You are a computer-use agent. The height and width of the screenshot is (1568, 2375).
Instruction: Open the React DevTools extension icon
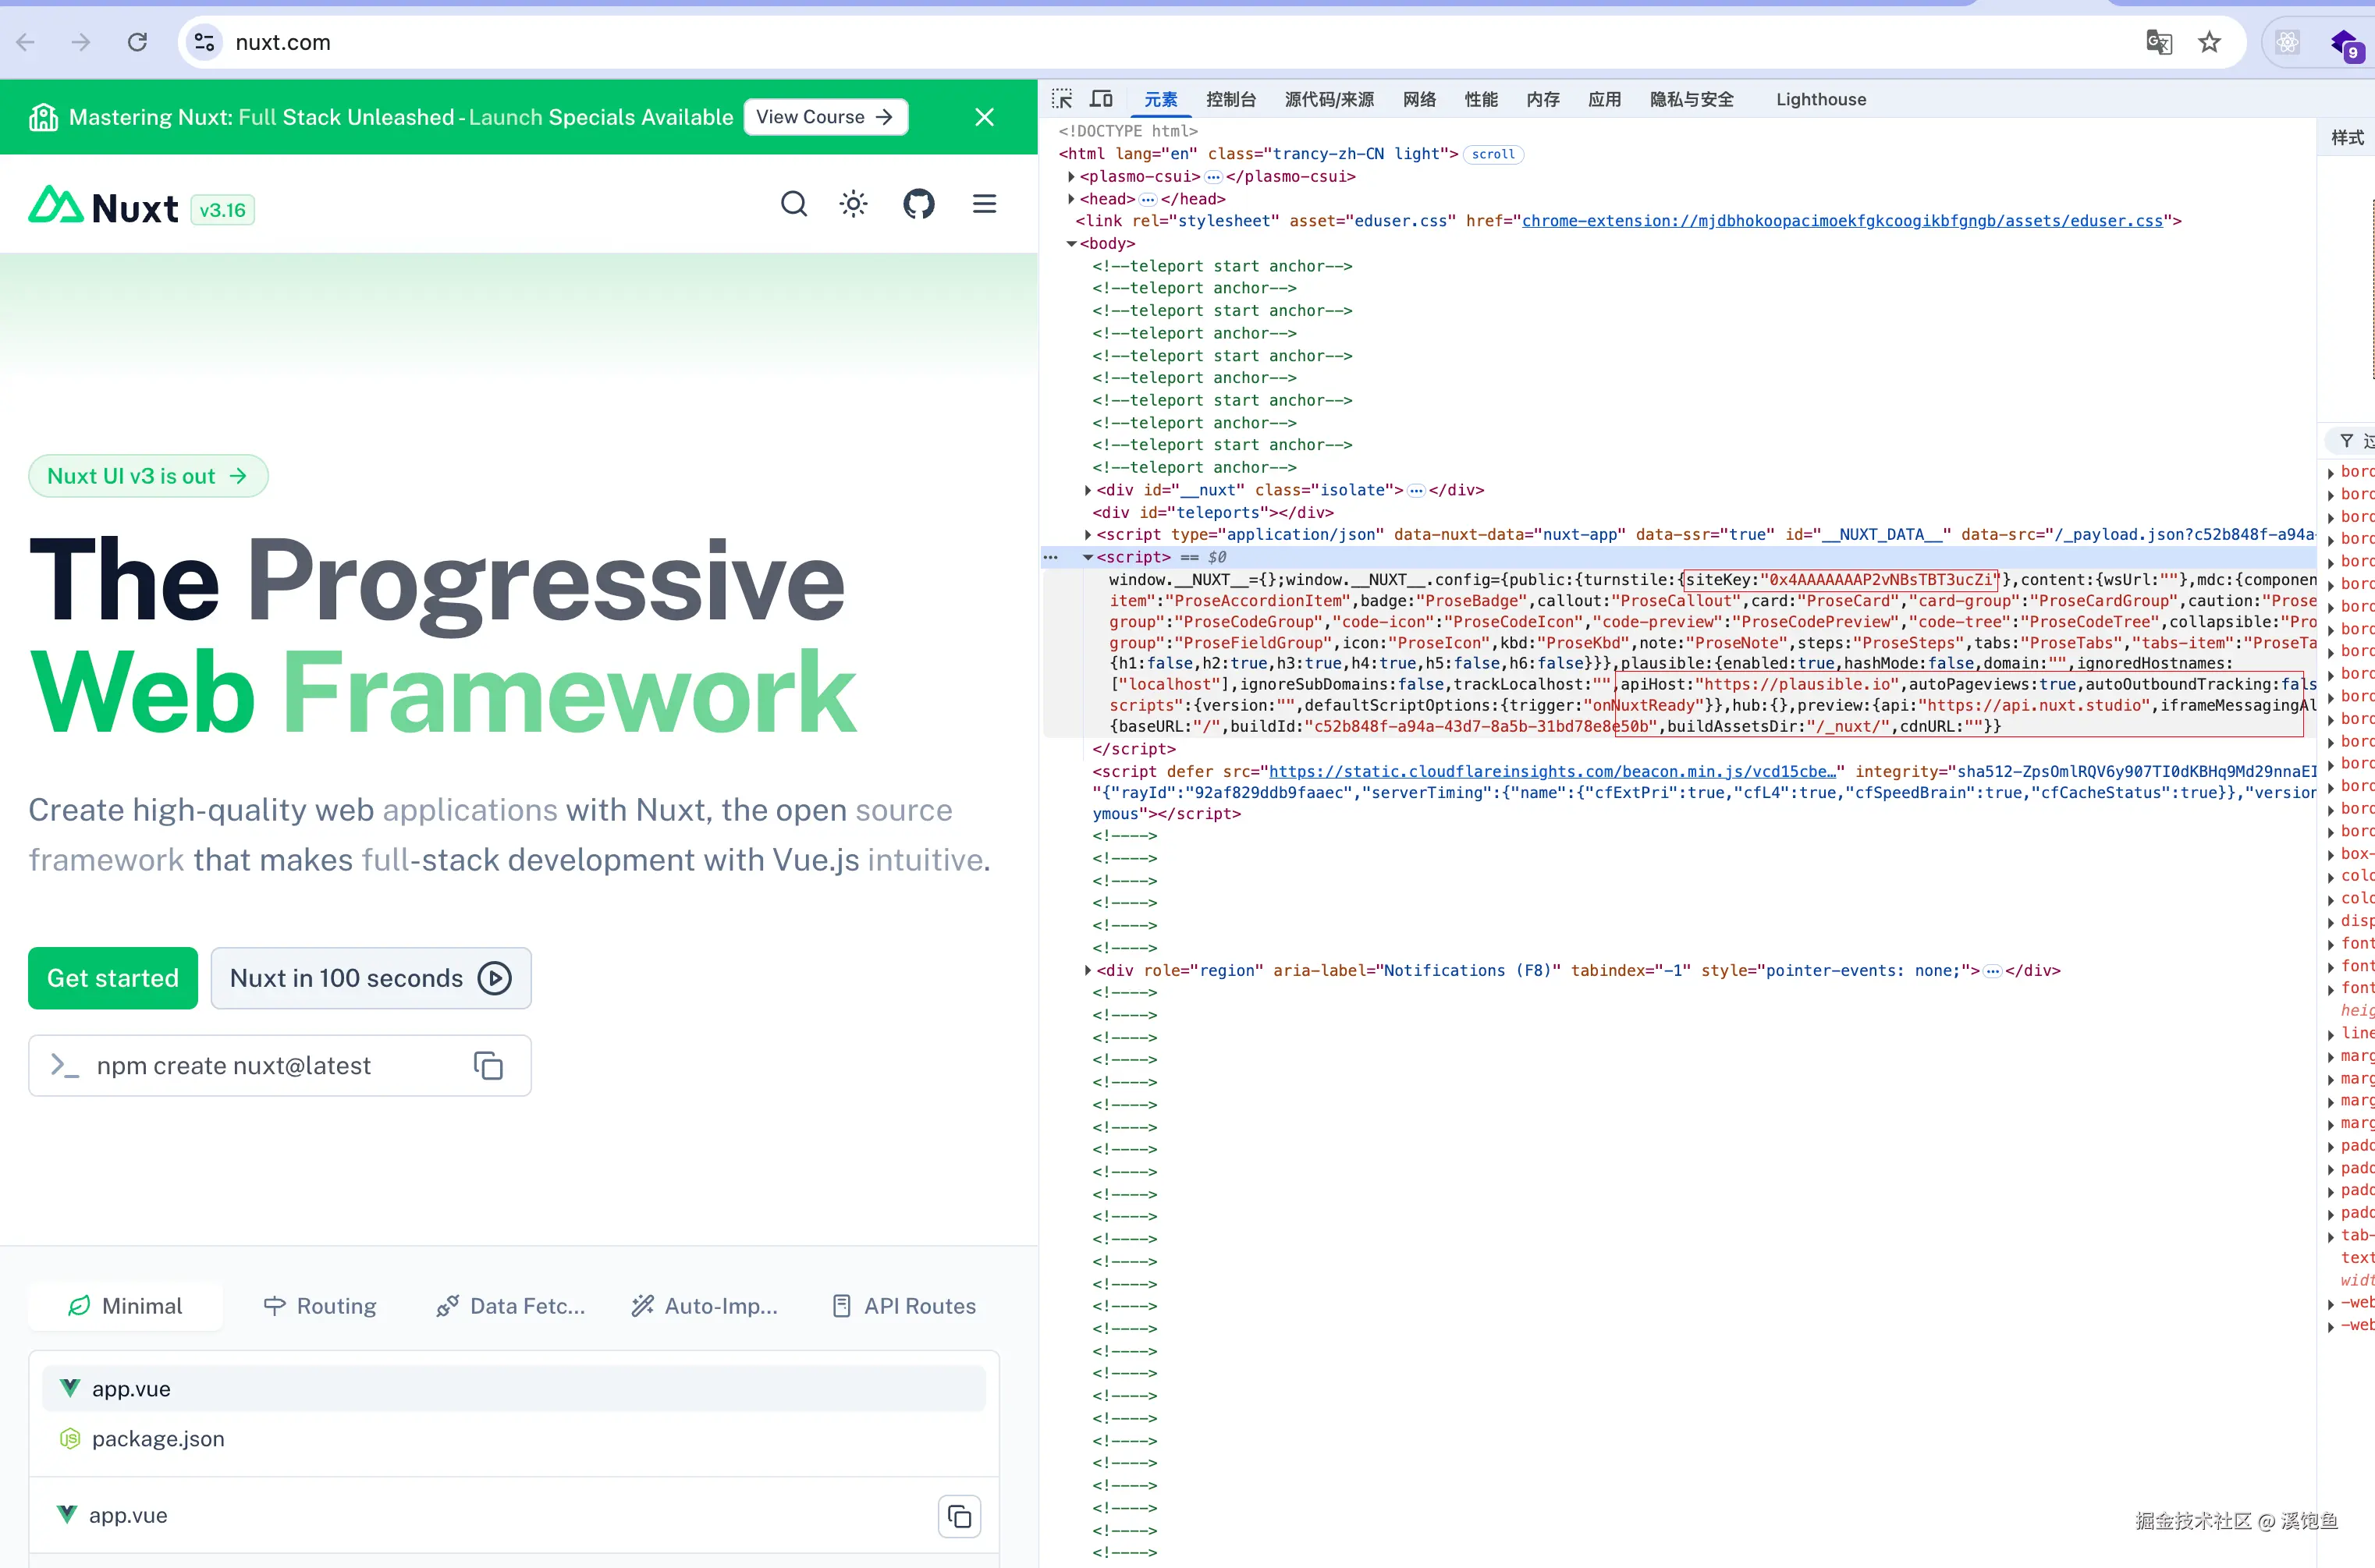tap(2287, 42)
